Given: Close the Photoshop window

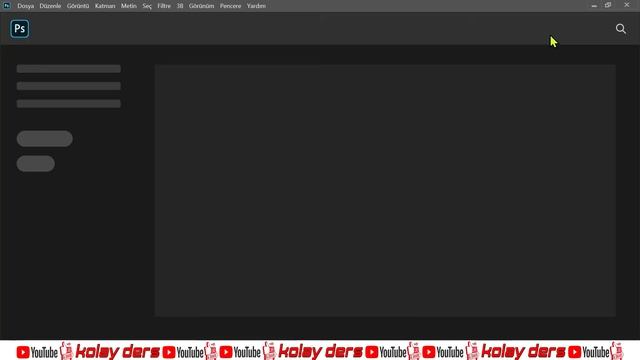Looking at the screenshot, I should [627, 5].
